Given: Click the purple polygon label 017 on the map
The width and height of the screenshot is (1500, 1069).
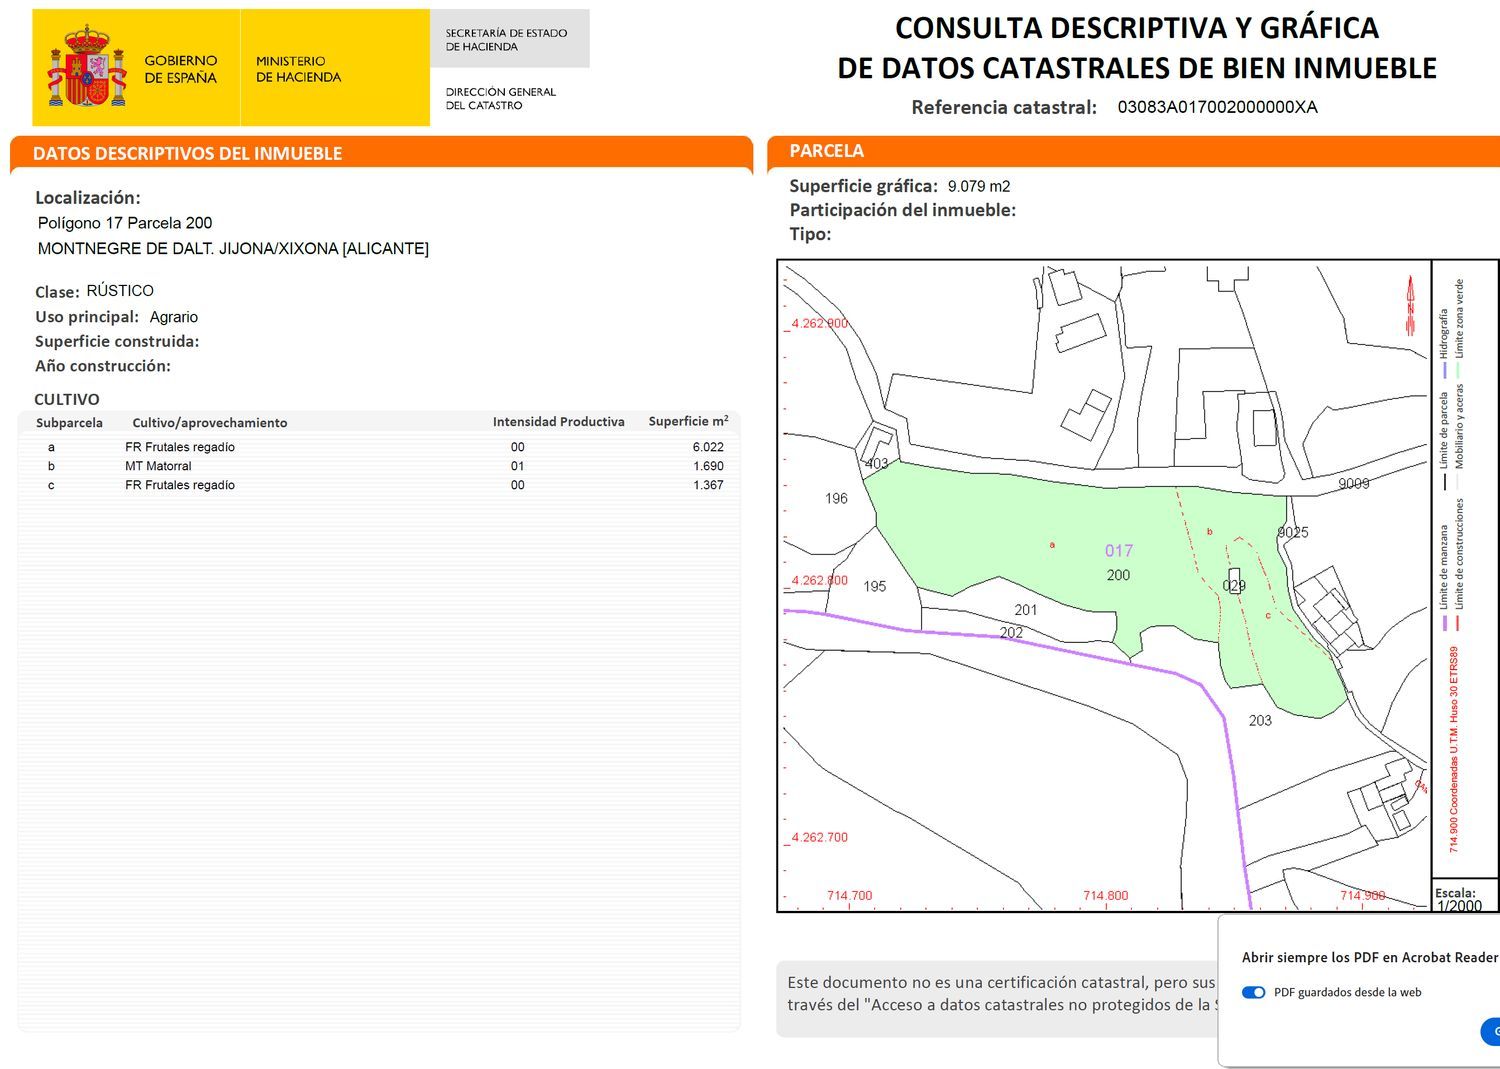Looking at the screenshot, I should (1119, 550).
